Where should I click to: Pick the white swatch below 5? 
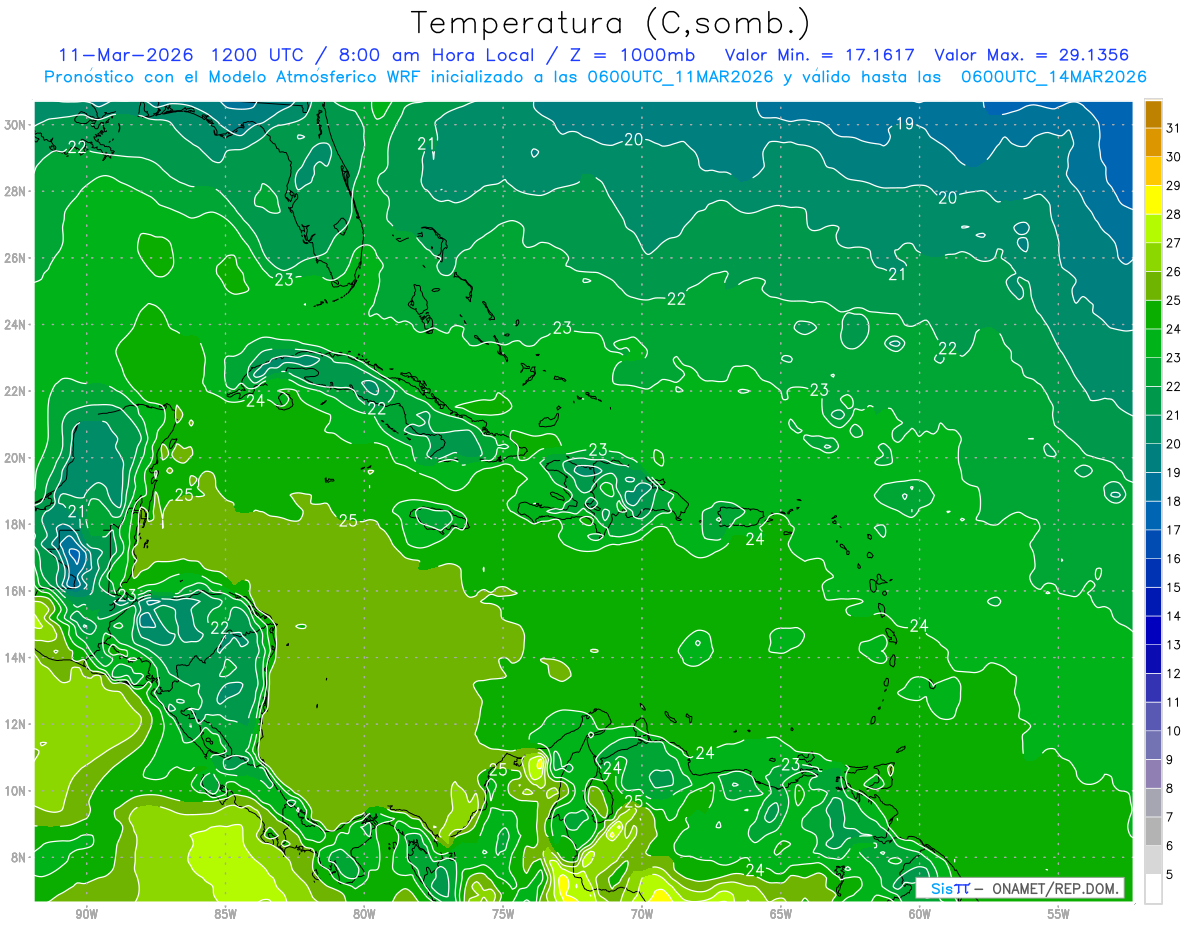[1153, 889]
